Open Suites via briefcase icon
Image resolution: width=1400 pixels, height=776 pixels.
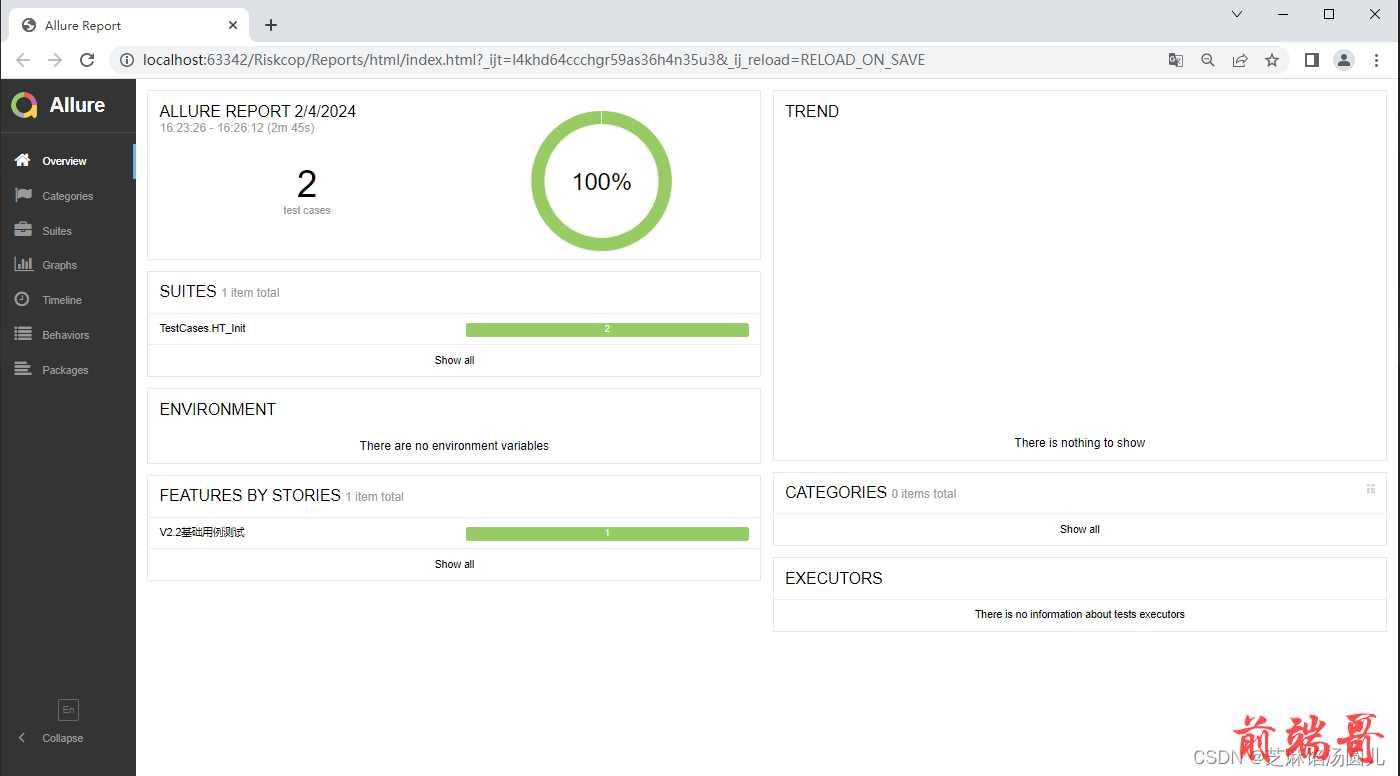click(22, 230)
